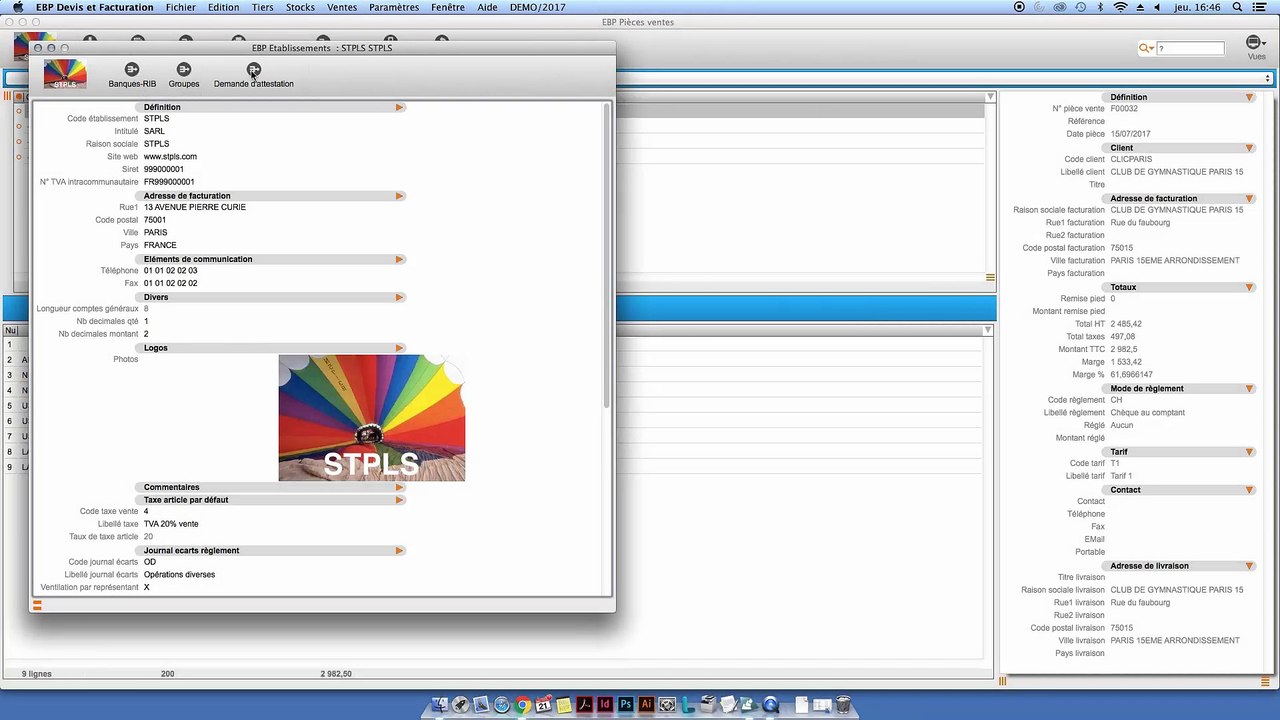The width and height of the screenshot is (1280, 720).
Task: Open Finder from the Dock
Action: click(x=439, y=705)
